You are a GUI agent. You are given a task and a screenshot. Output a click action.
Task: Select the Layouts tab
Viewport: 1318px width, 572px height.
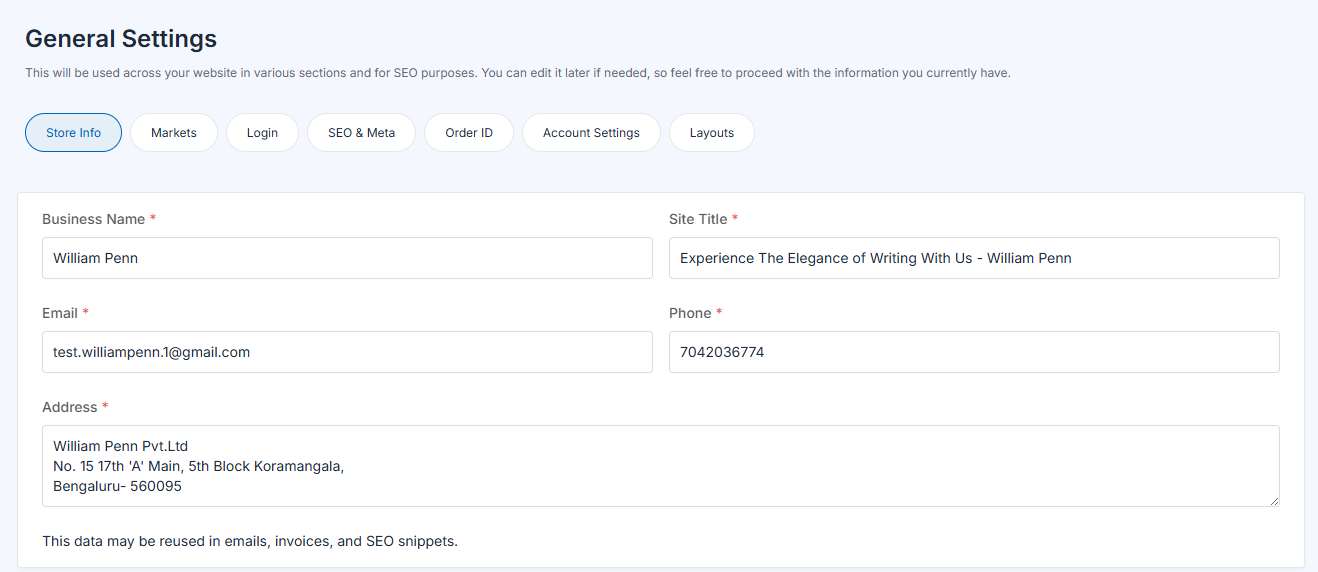coord(712,133)
